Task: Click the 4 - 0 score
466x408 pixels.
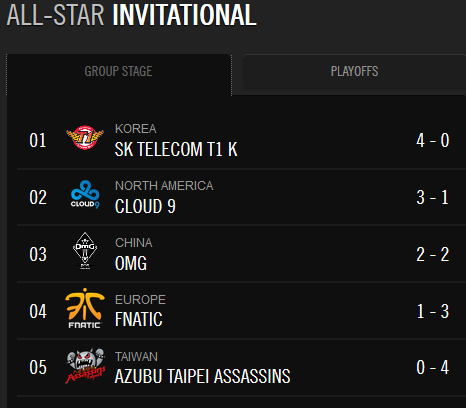Action: 433,140
